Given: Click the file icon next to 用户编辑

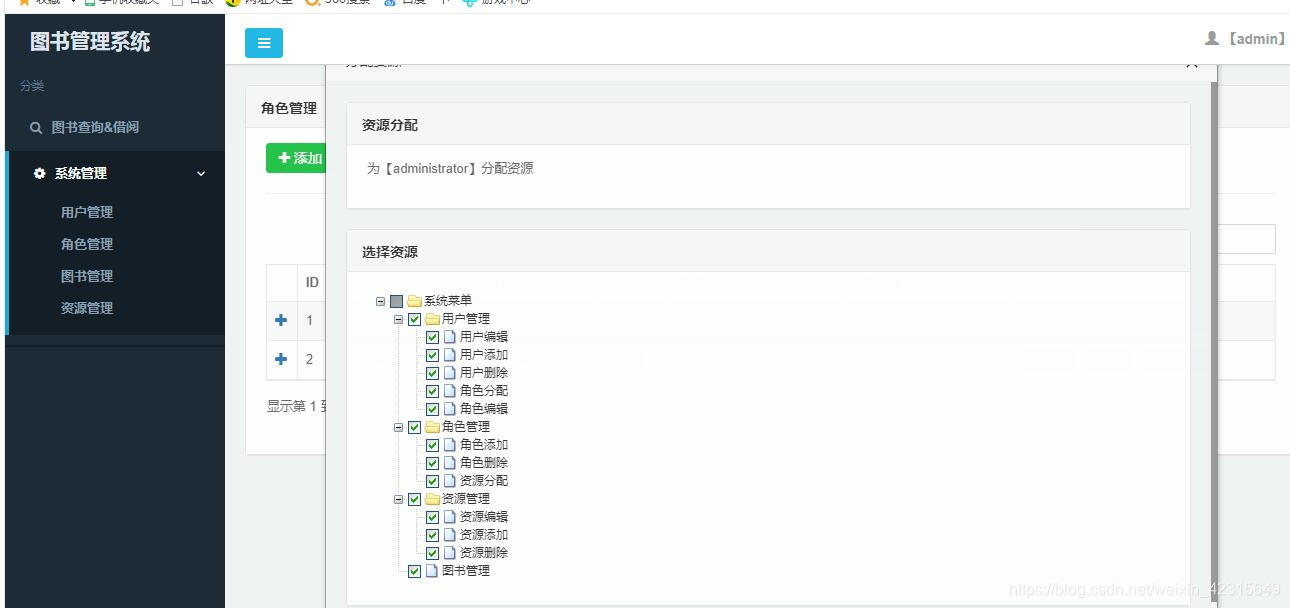Looking at the screenshot, I should [x=450, y=337].
